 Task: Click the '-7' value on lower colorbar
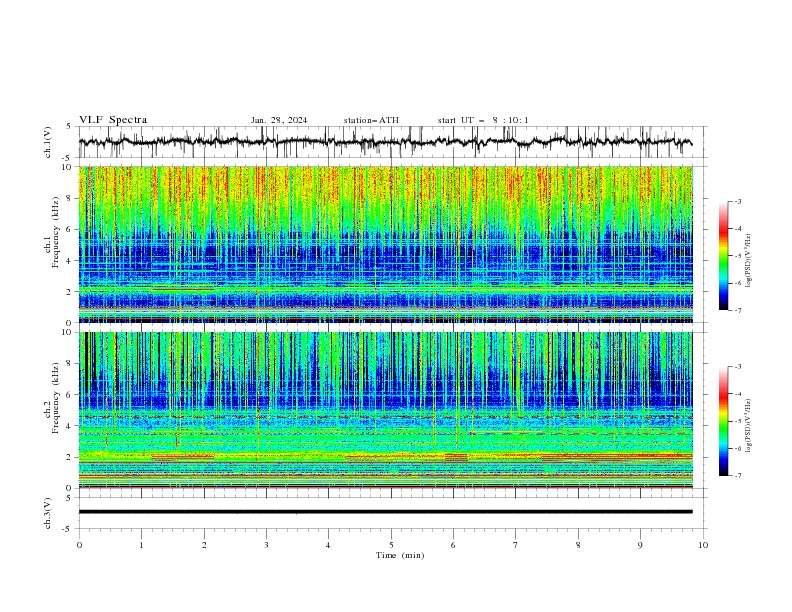pyautogui.click(x=737, y=475)
